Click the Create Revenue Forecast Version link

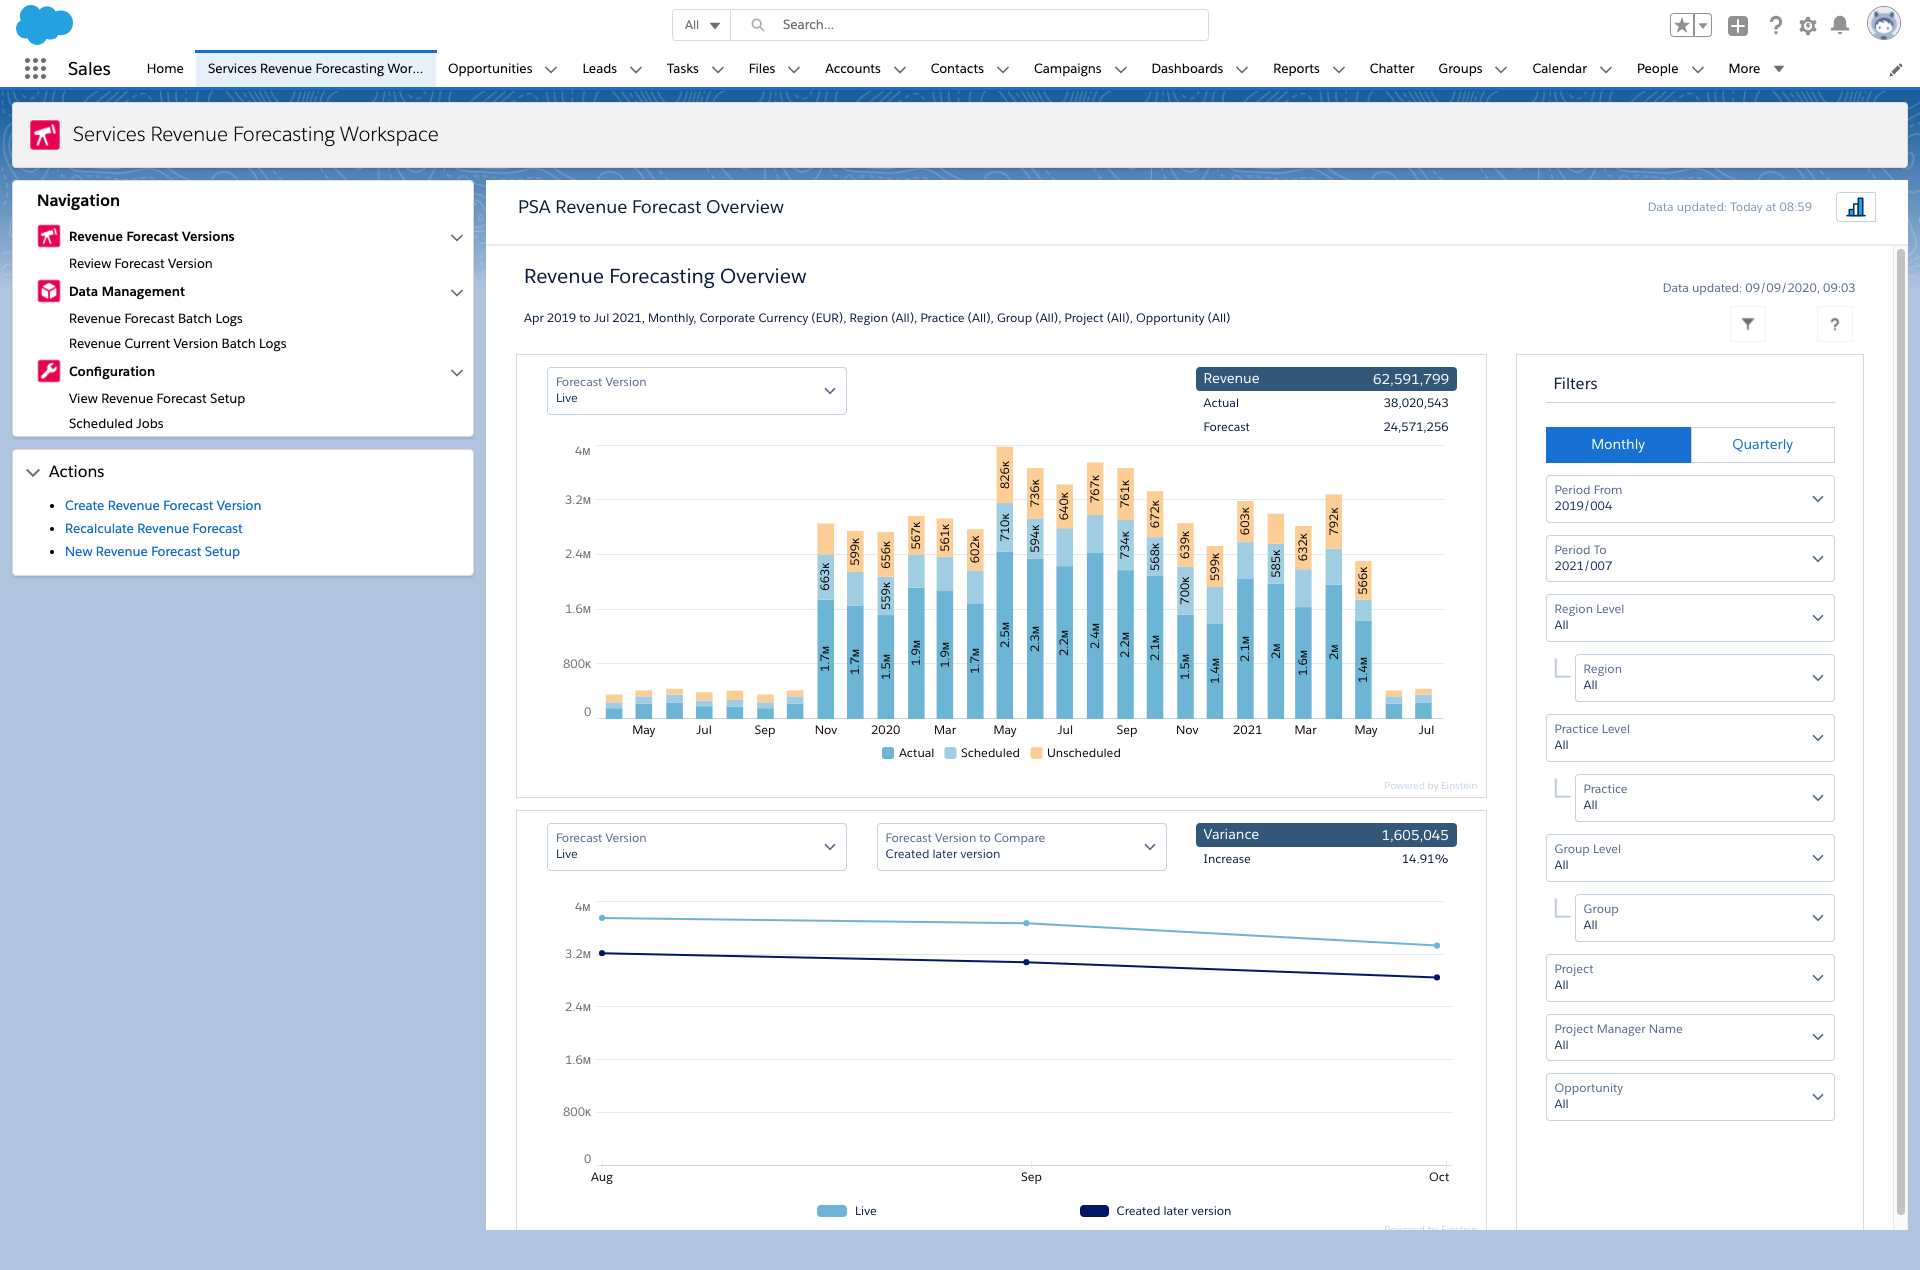163,506
